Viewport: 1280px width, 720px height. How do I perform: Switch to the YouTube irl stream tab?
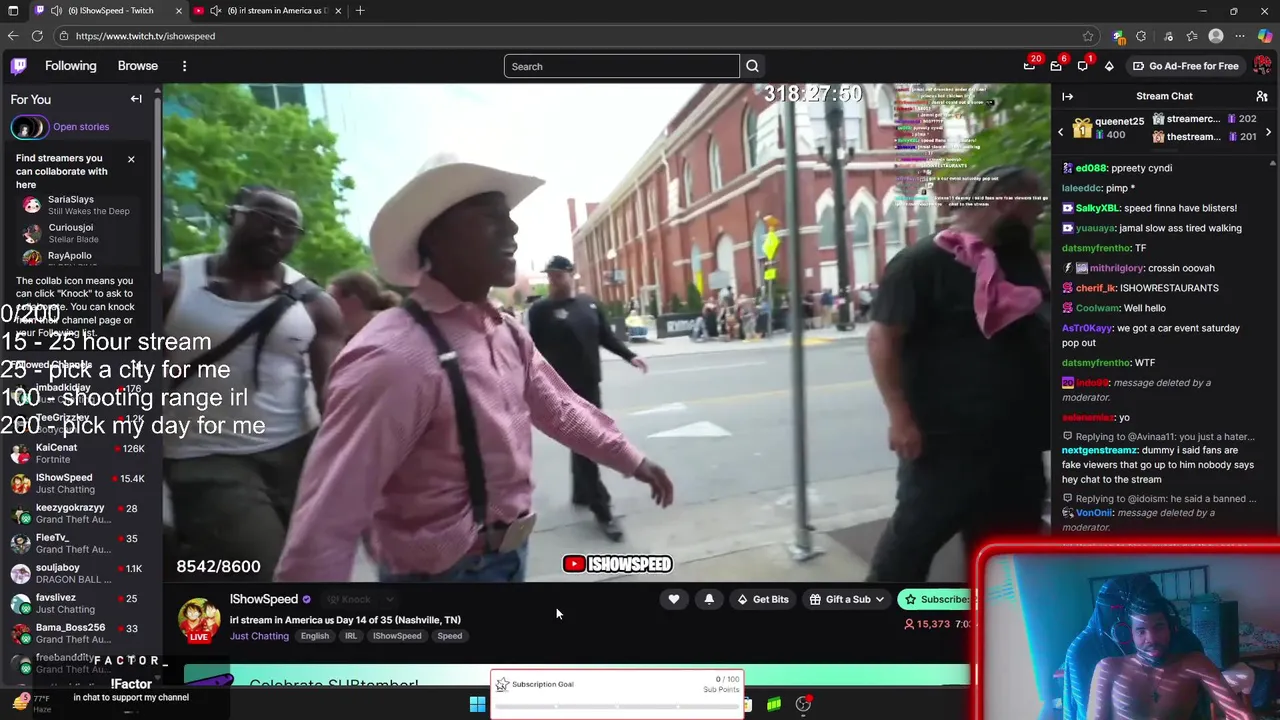coord(268,11)
